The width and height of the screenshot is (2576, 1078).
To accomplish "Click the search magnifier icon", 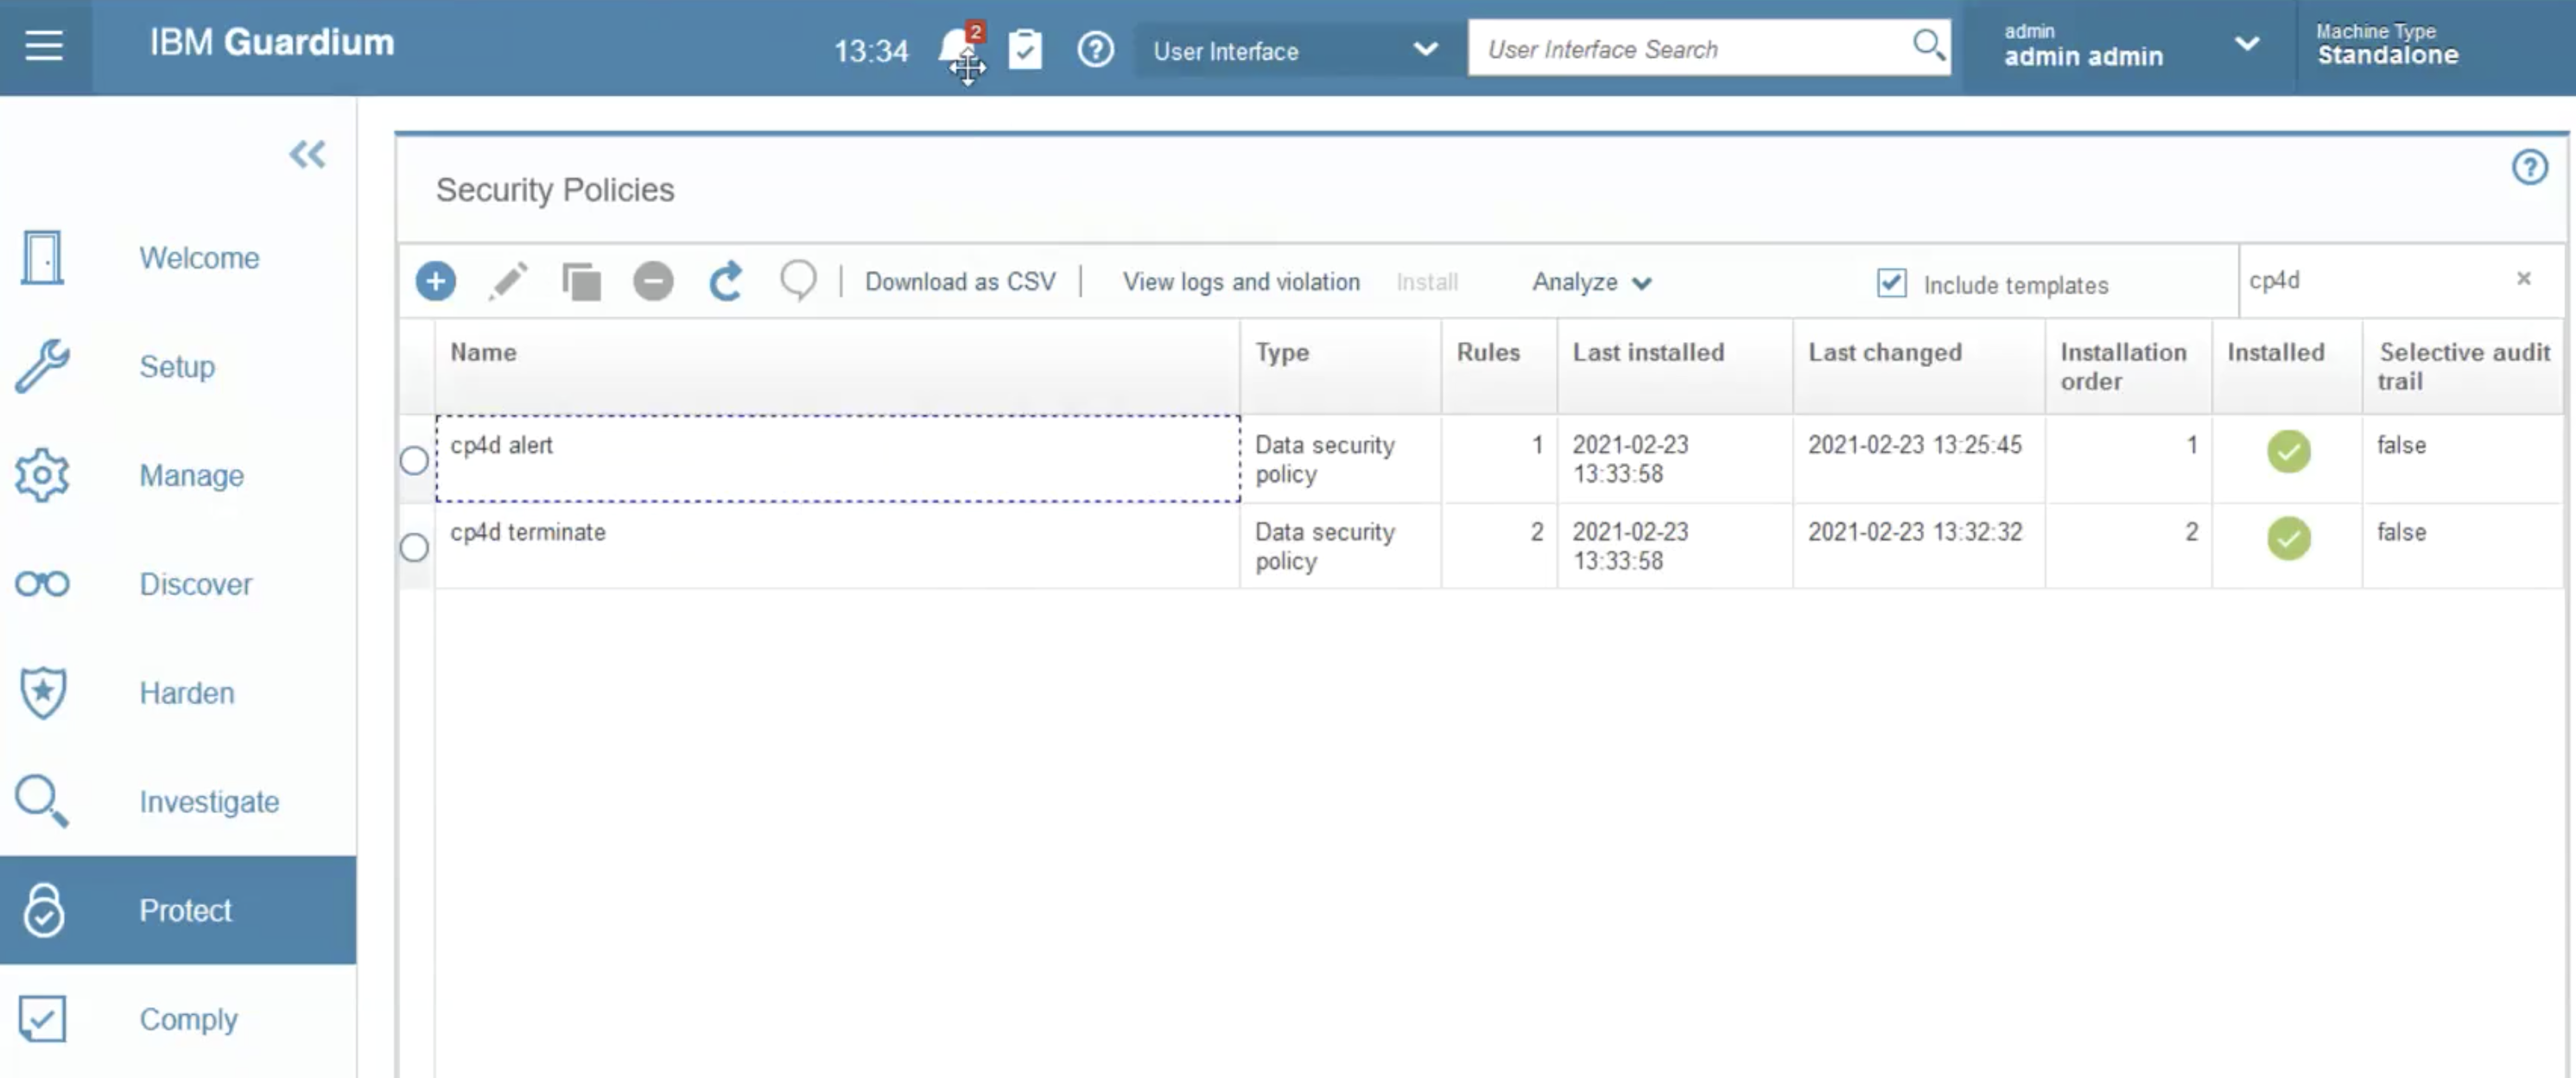I will [x=1928, y=45].
